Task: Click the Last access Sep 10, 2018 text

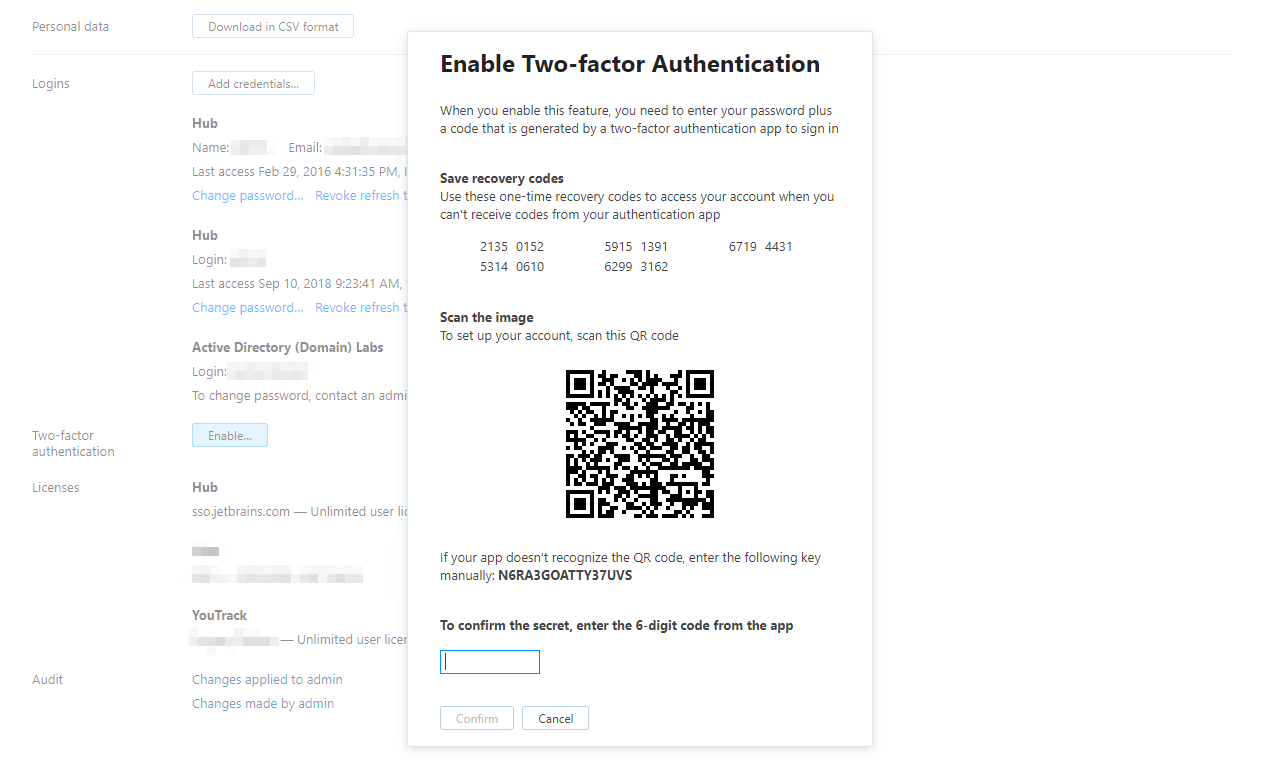Action: click(x=297, y=283)
